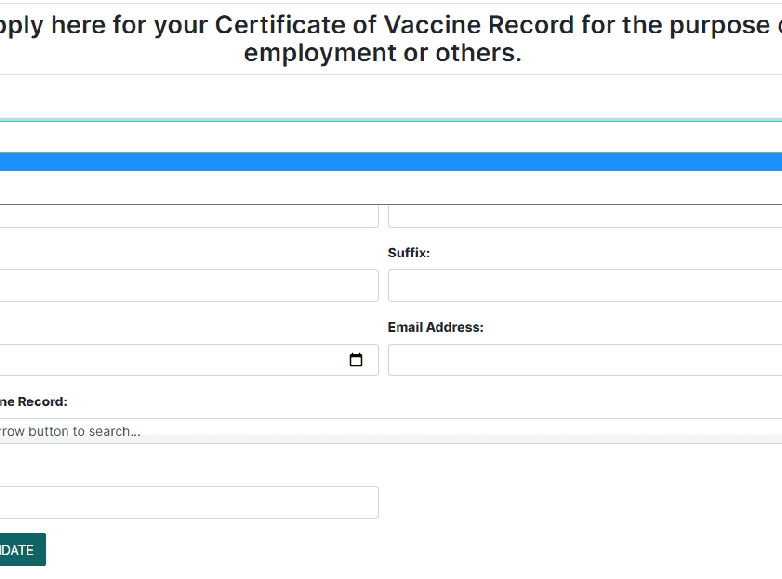
Task: Click the "employment or others." heading line
Action: point(382,53)
